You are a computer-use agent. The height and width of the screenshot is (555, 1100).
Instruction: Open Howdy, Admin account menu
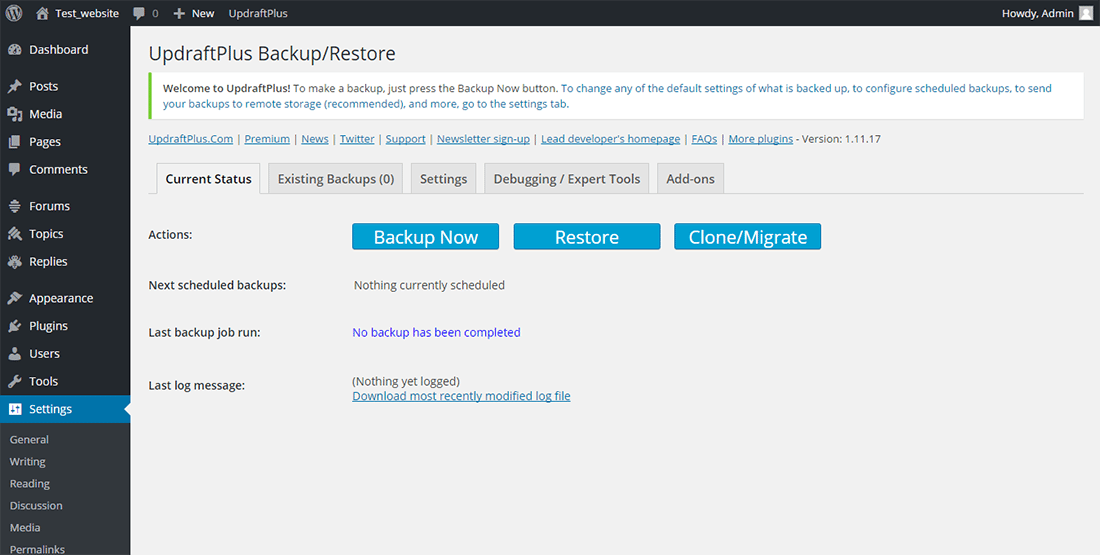[1047, 13]
